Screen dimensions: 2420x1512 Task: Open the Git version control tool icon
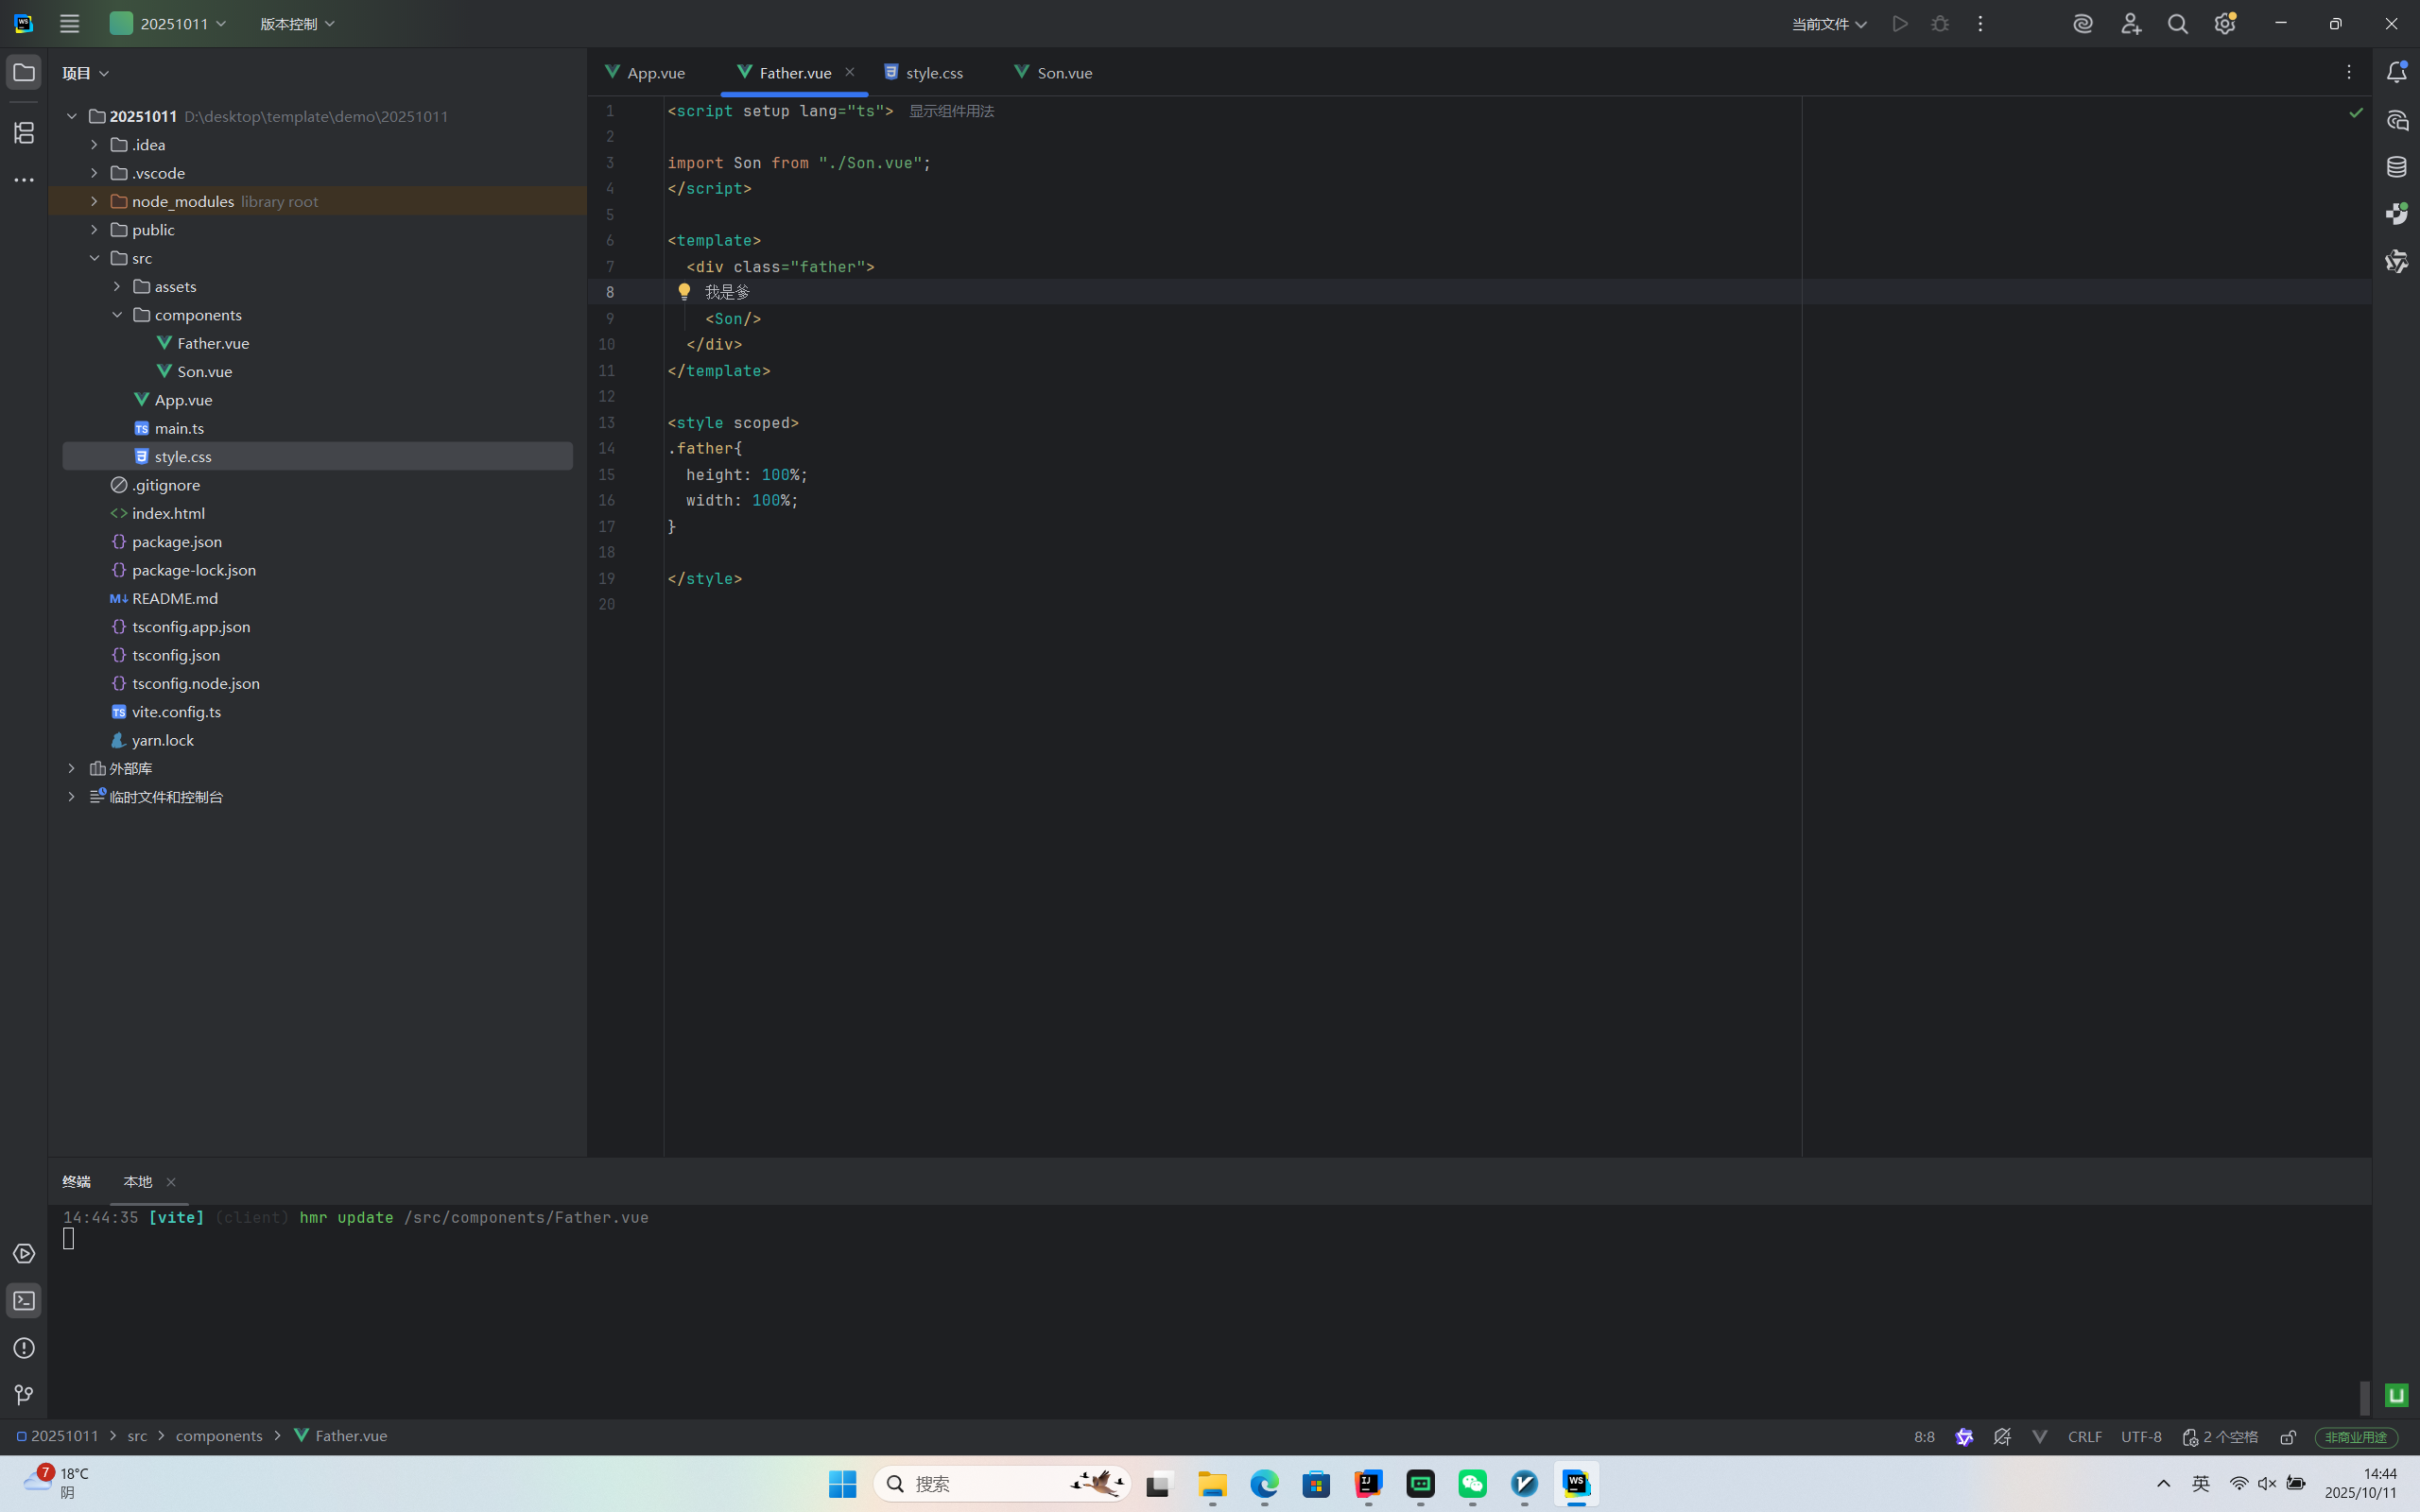tap(24, 1394)
